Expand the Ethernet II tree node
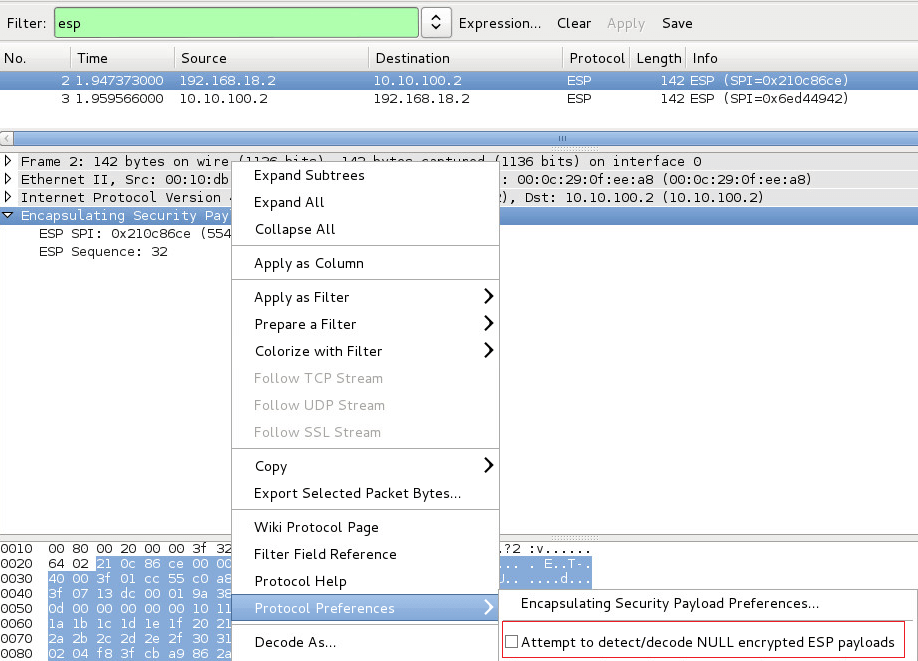 tap(8, 179)
